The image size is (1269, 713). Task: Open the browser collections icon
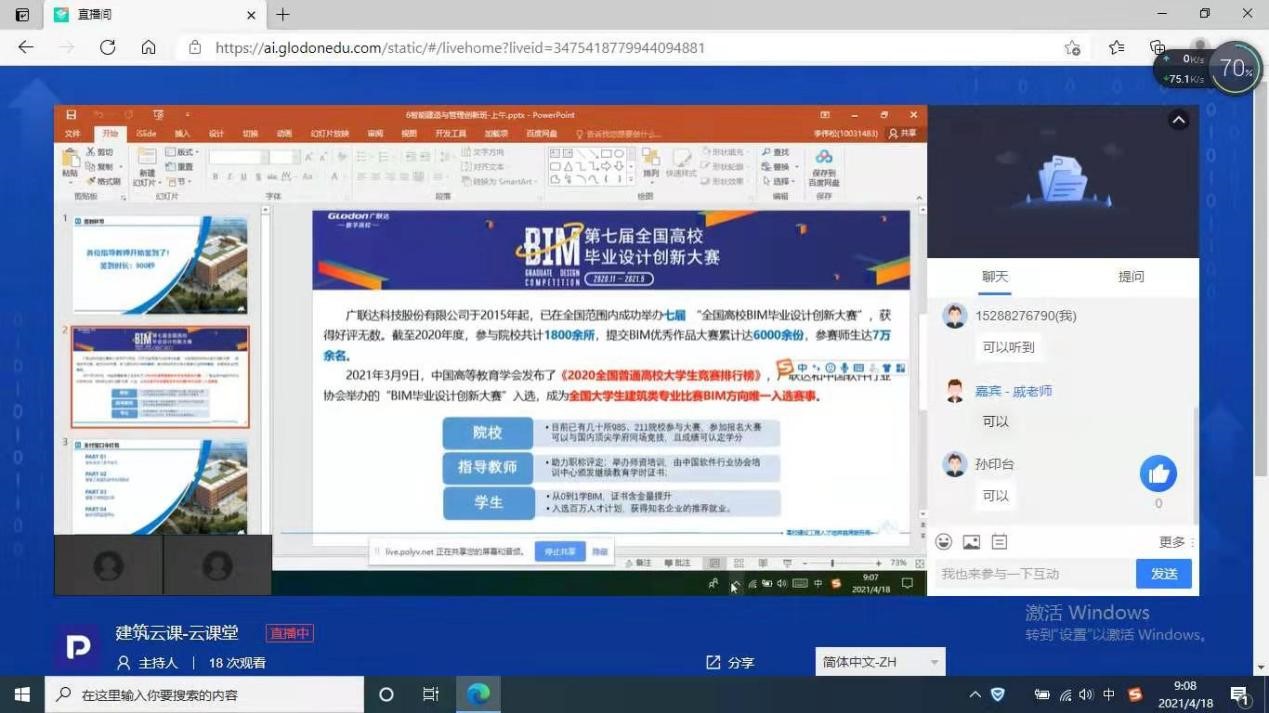[1157, 47]
